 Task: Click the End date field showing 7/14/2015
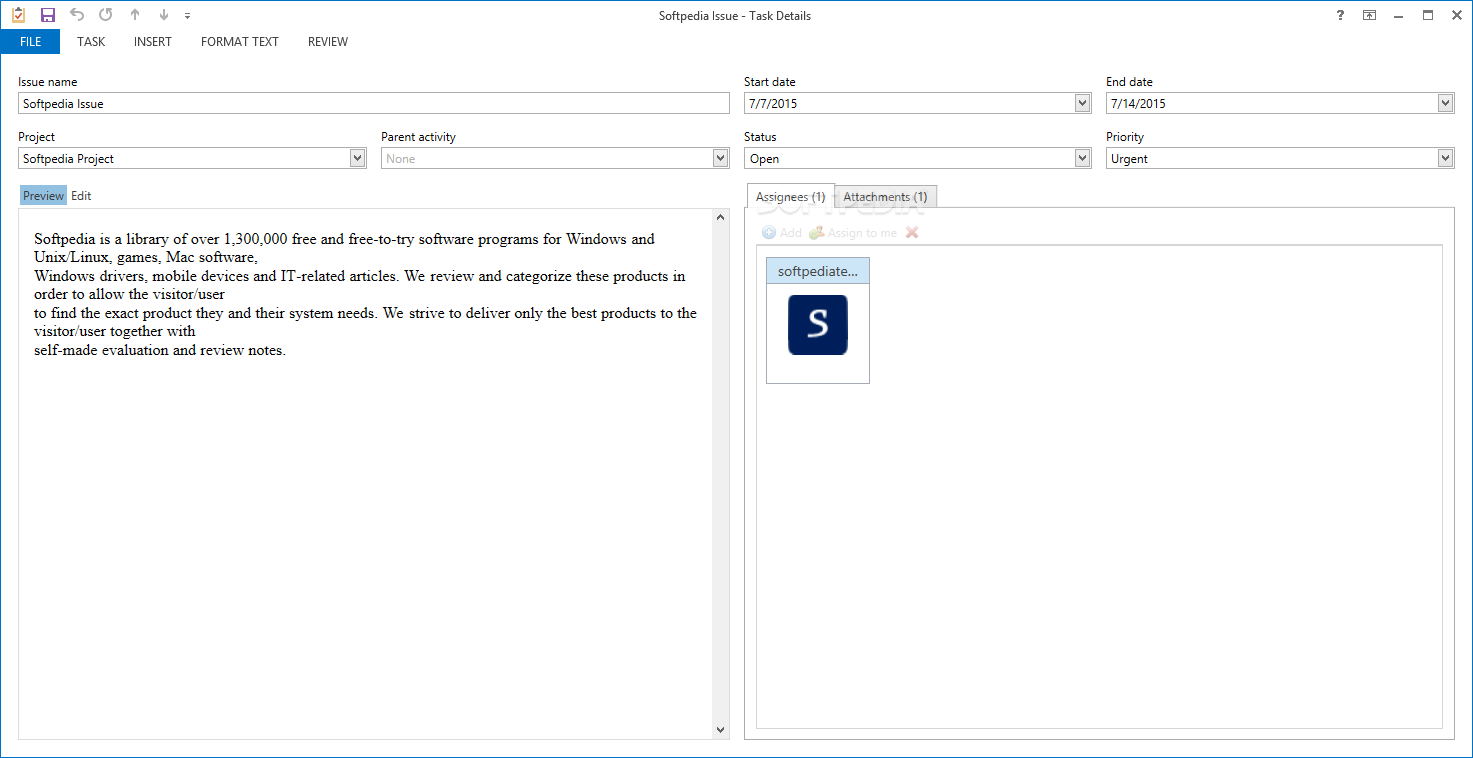point(1280,103)
